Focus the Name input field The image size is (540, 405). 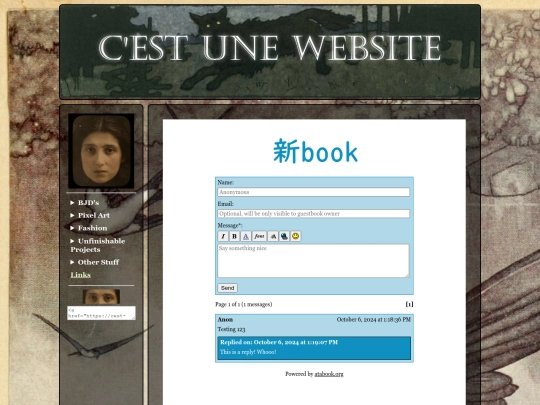pyautogui.click(x=313, y=192)
